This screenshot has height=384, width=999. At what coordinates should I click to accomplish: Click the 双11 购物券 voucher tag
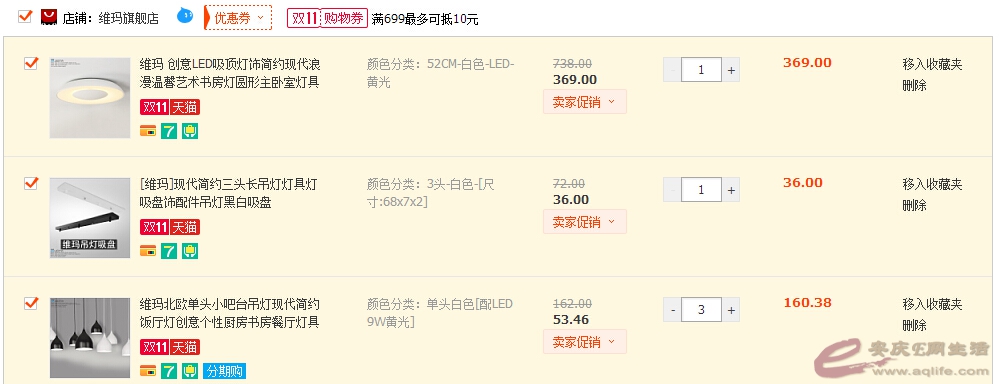point(327,18)
